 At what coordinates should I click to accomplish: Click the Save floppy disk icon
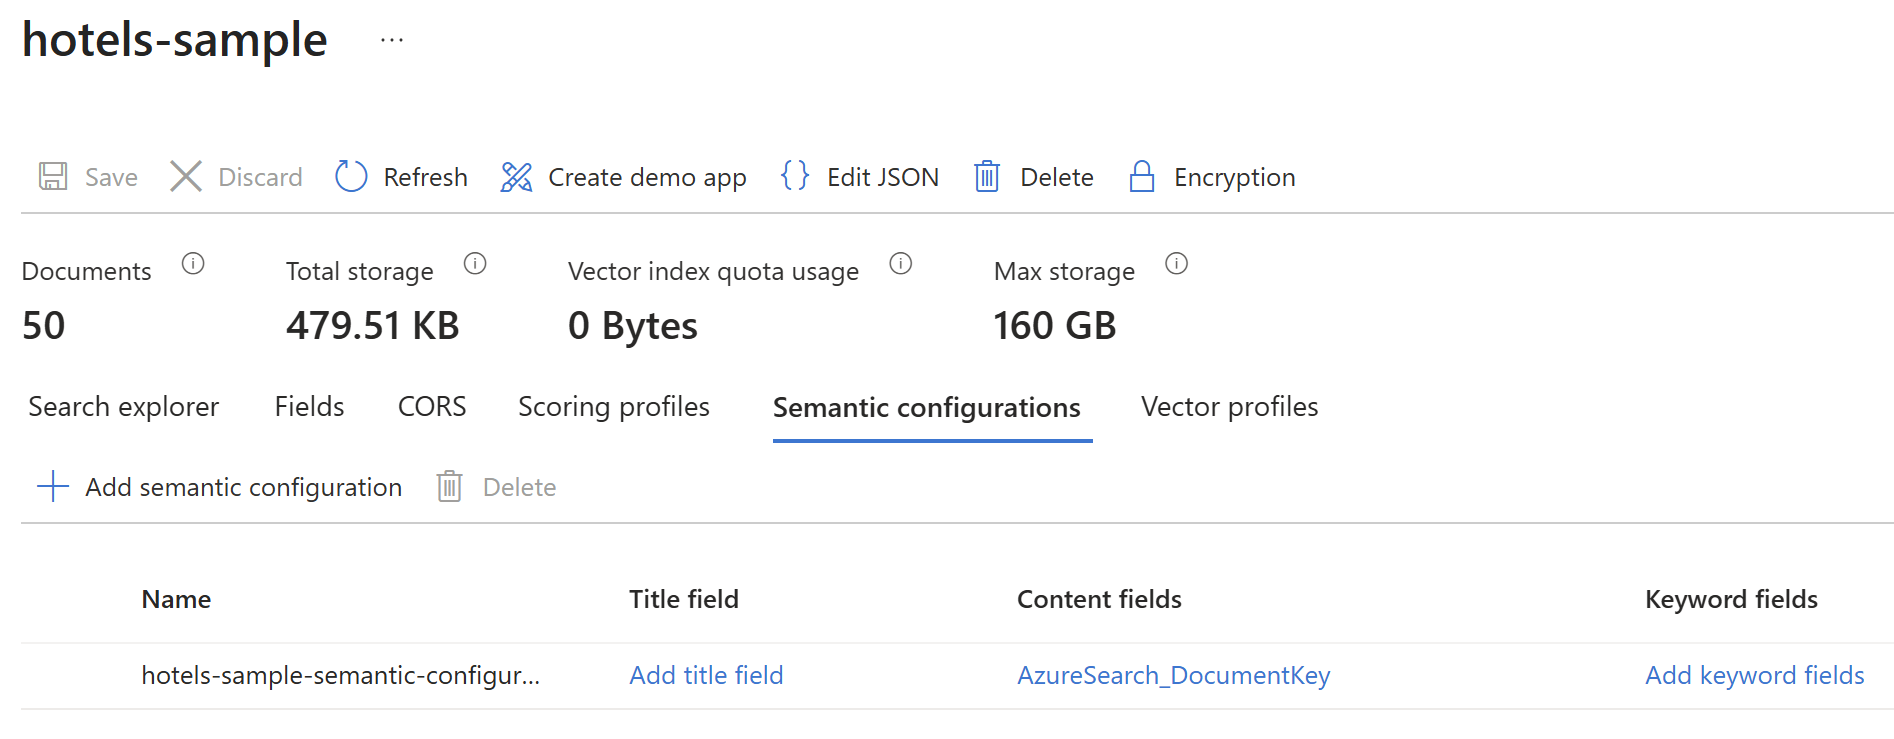point(53,177)
